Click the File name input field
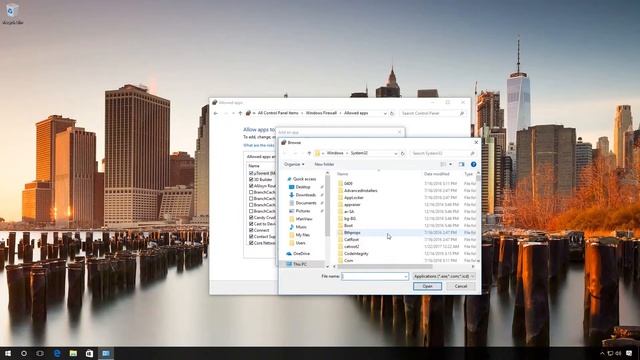 (375, 276)
